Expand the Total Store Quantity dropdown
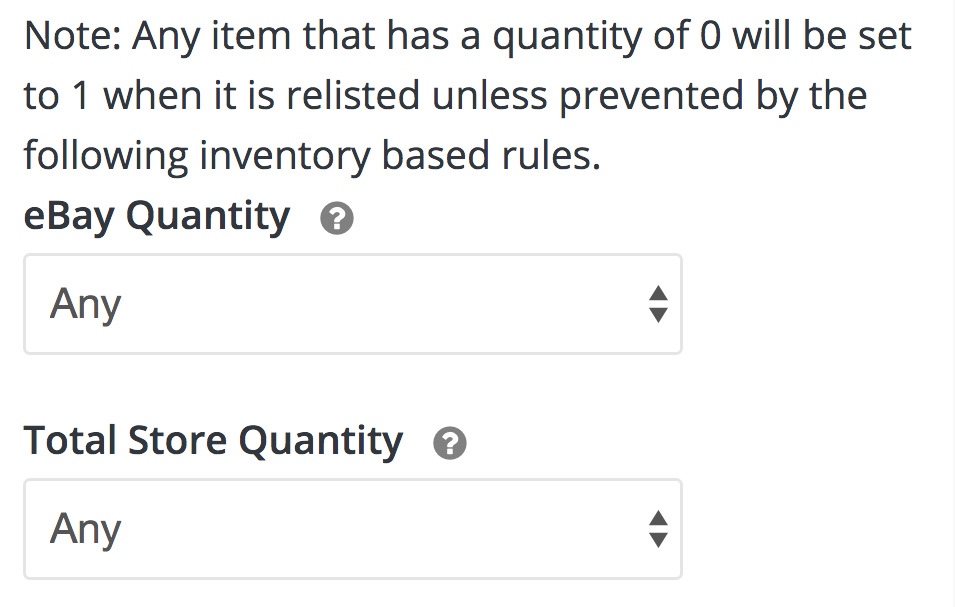This screenshot has width=955, height=607. point(353,529)
